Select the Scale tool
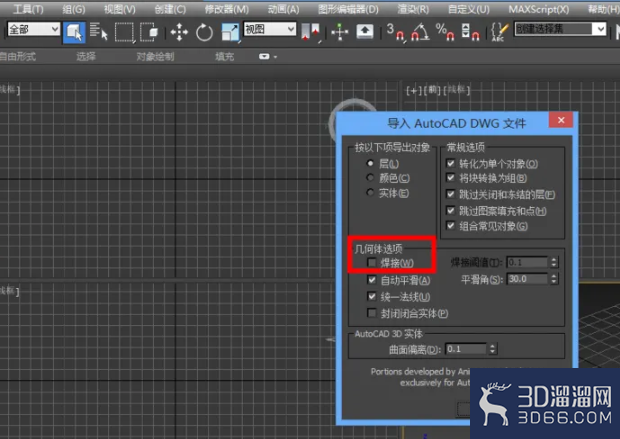620x439 pixels. coord(230,32)
